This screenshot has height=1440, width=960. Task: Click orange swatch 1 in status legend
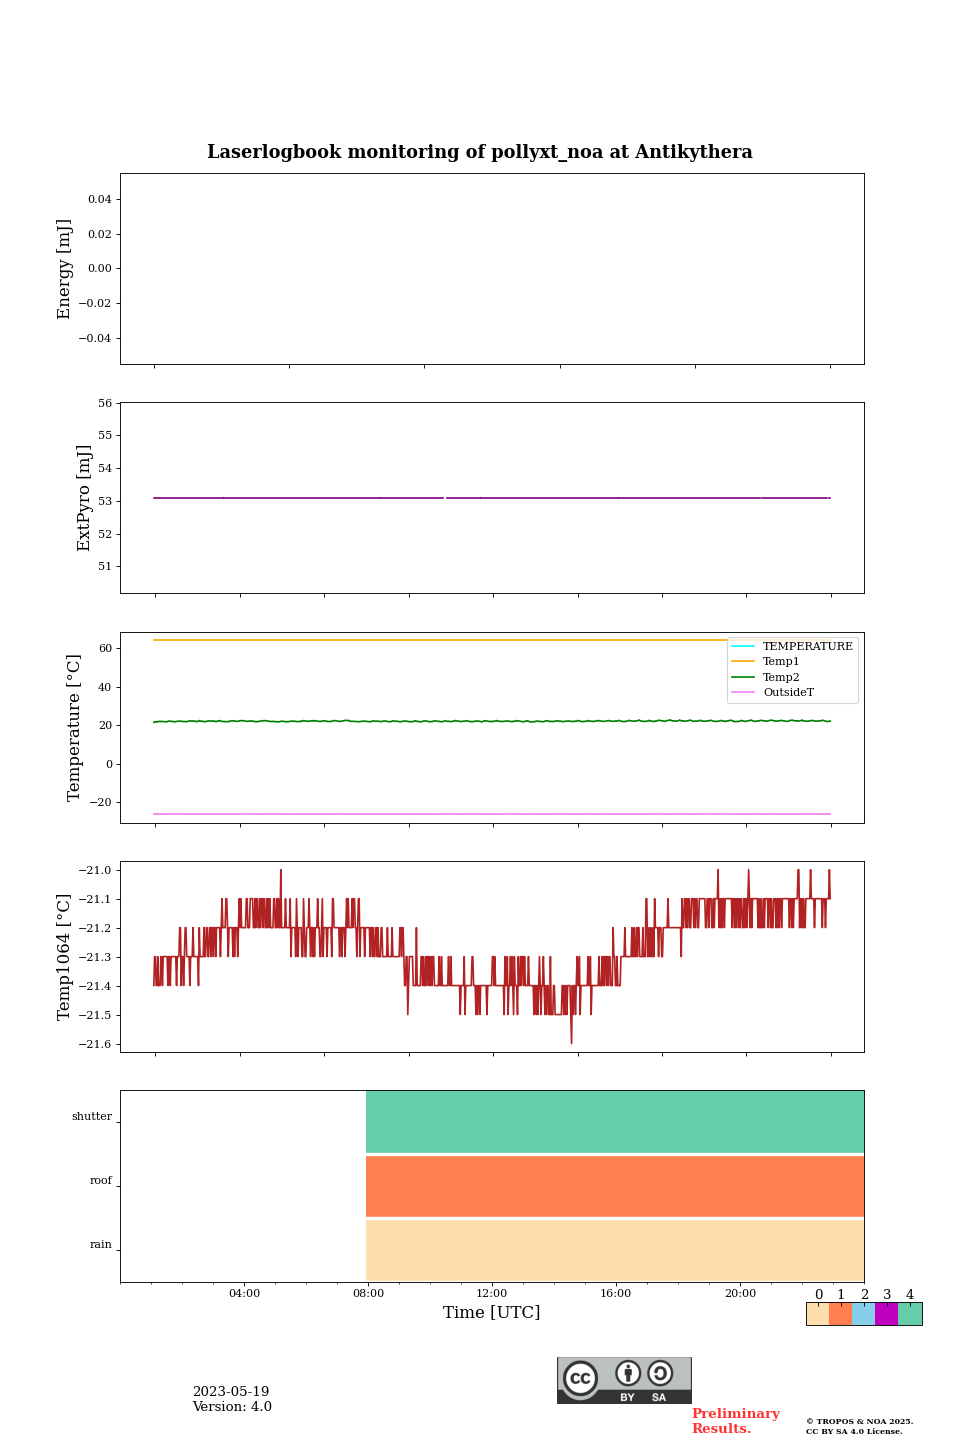point(840,1314)
